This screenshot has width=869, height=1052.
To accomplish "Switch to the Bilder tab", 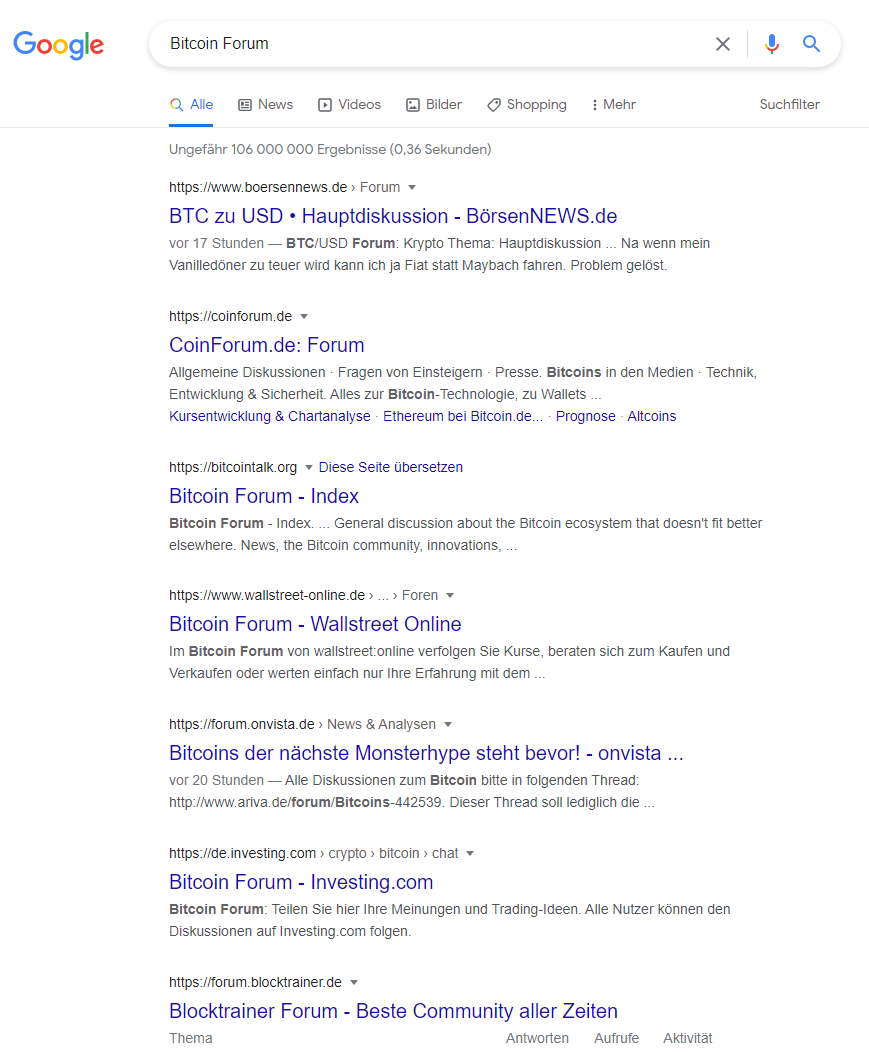I will click(434, 105).
